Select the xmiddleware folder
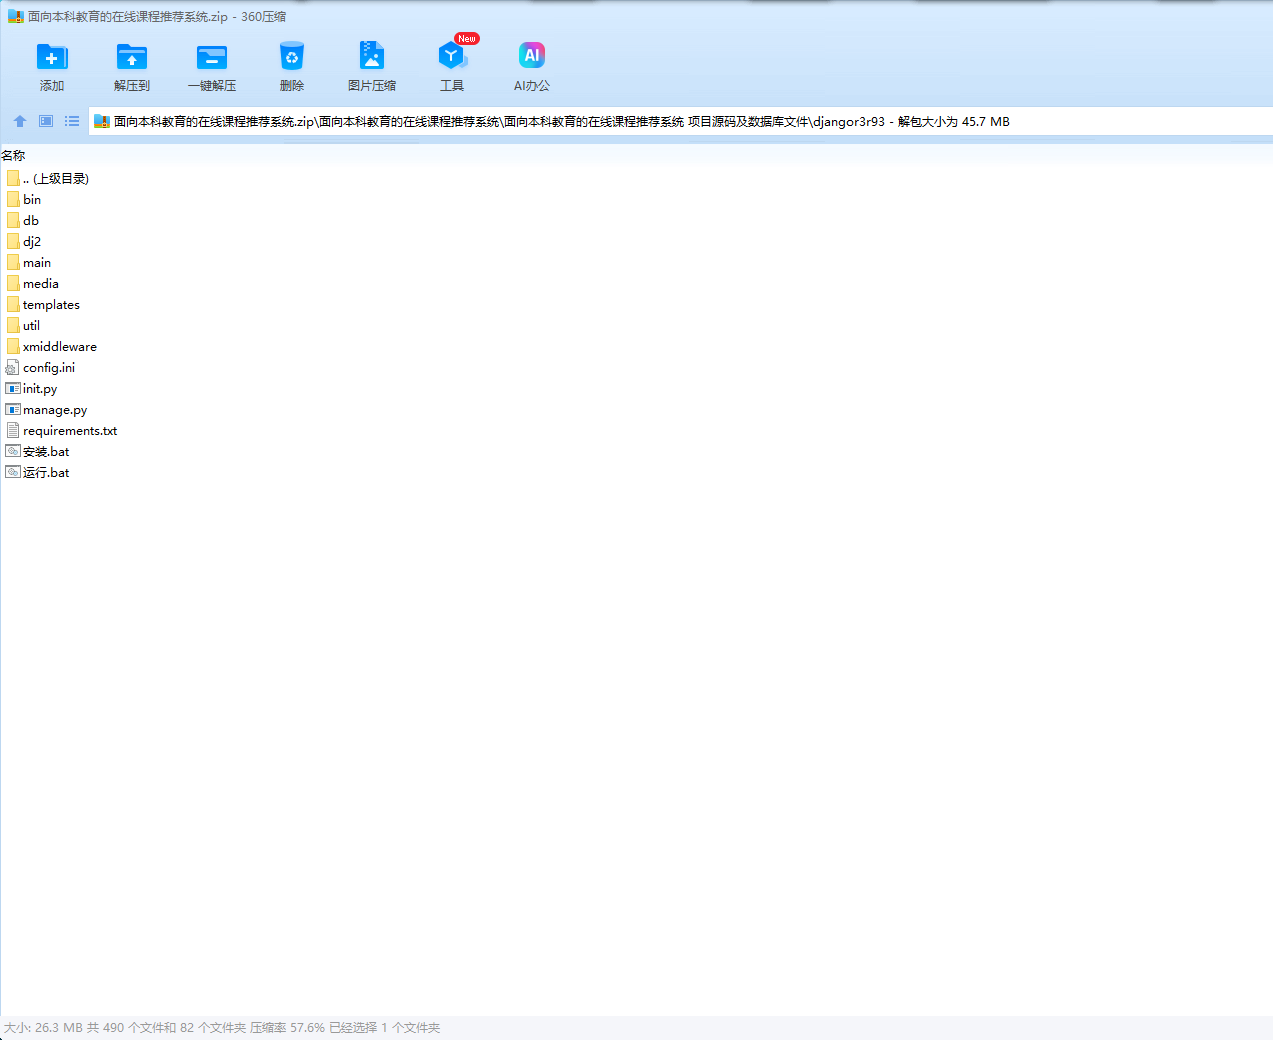 point(52,346)
